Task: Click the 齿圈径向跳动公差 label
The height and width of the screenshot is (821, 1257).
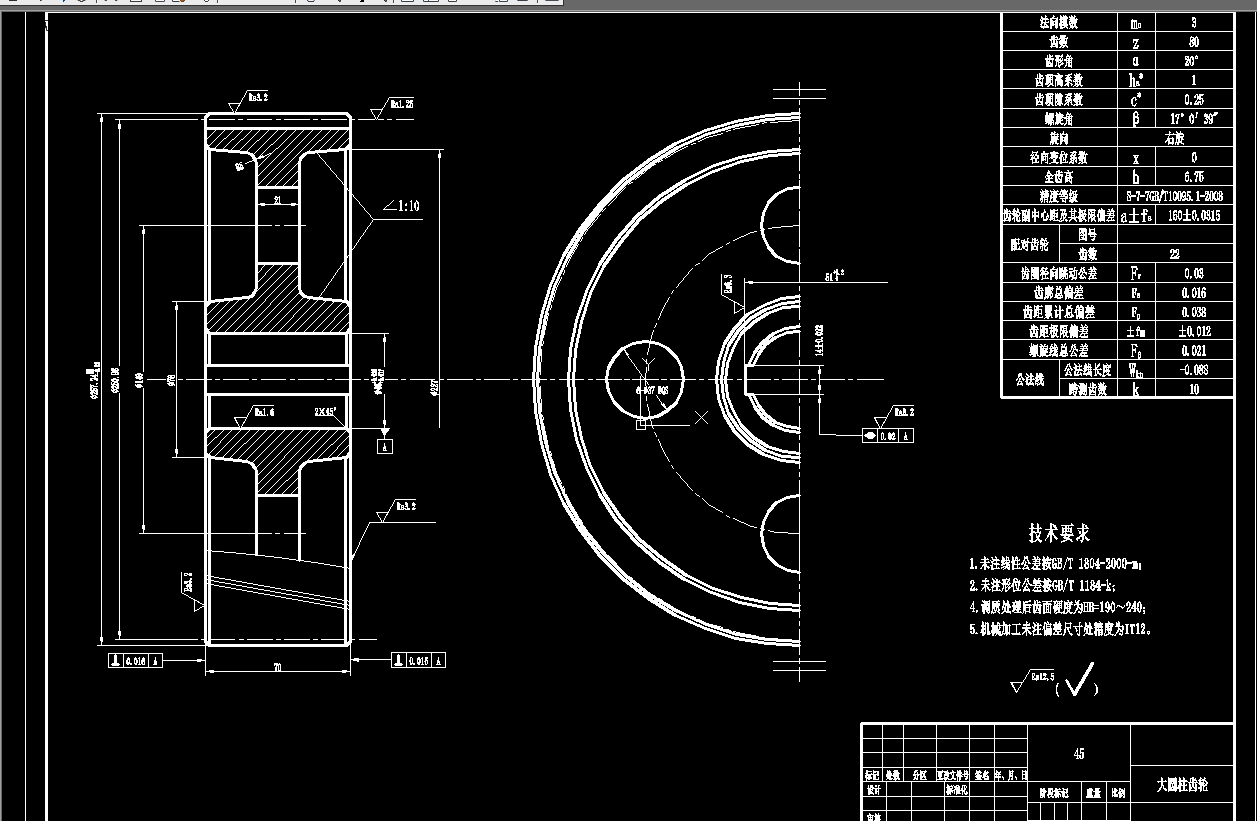Action: click(x=1058, y=272)
